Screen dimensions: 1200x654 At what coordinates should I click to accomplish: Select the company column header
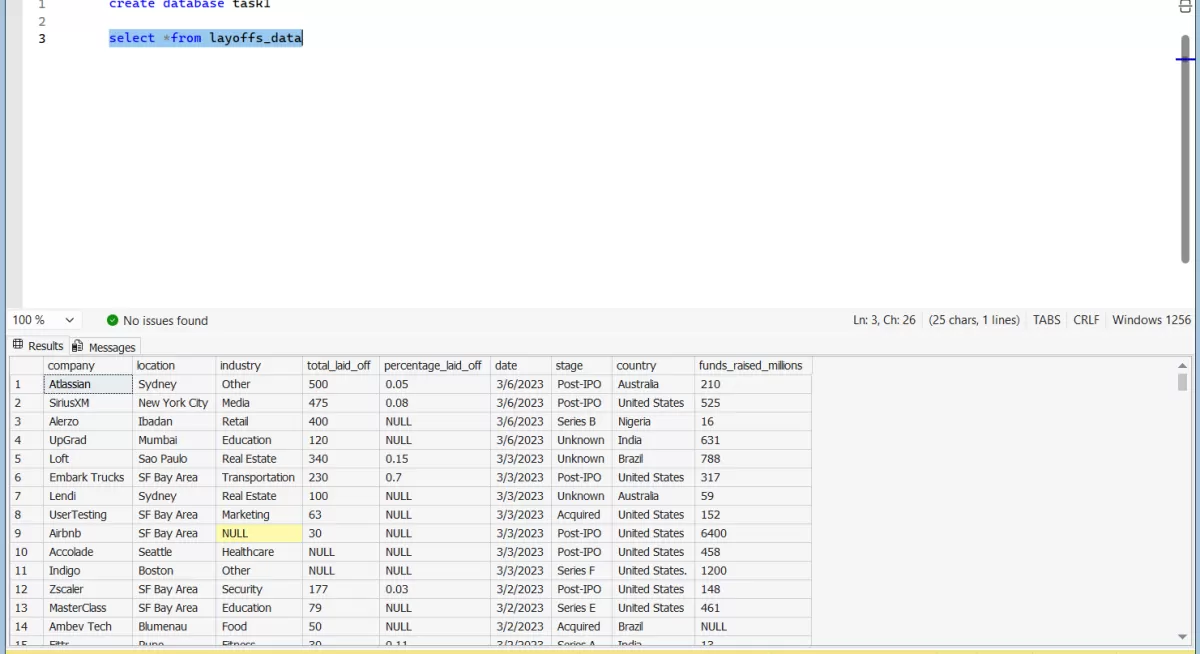[x=71, y=366]
